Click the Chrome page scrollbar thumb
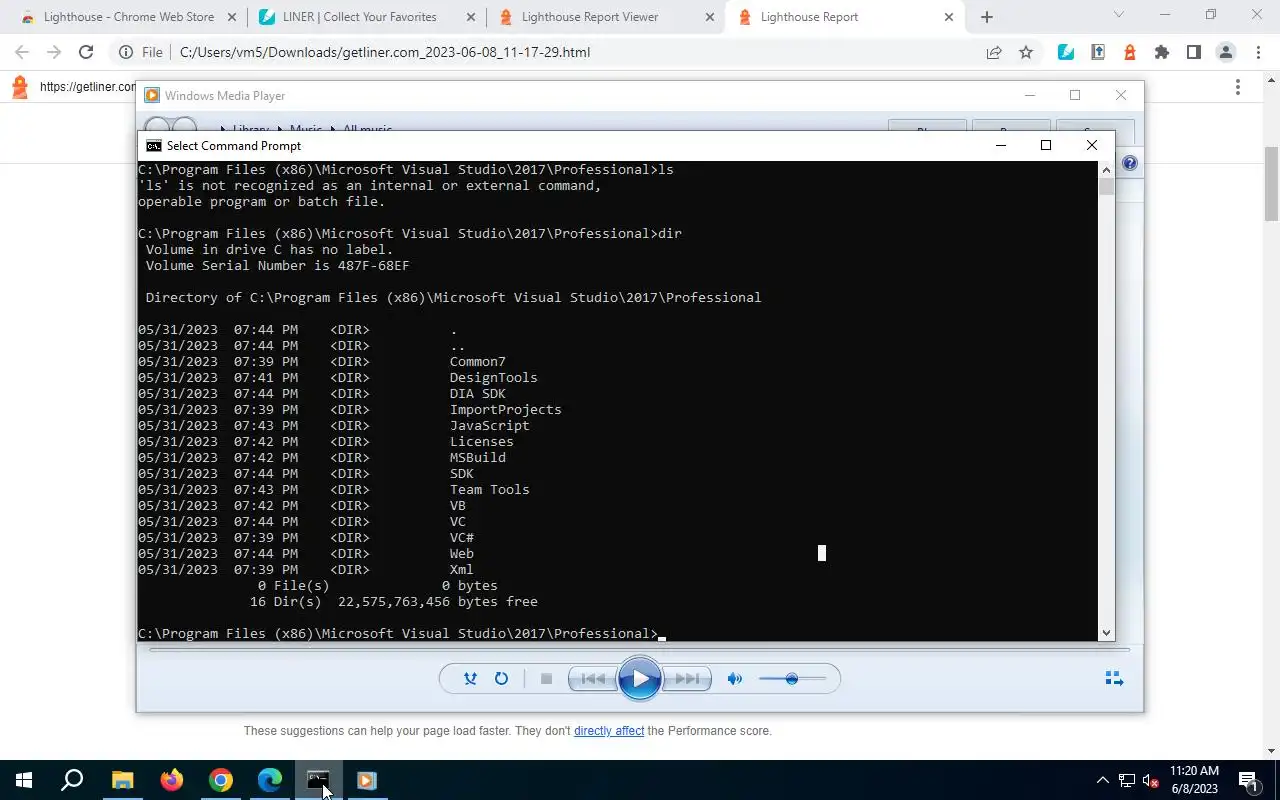The width and height of the screenshot is (1280, 800). (1272, 183)
